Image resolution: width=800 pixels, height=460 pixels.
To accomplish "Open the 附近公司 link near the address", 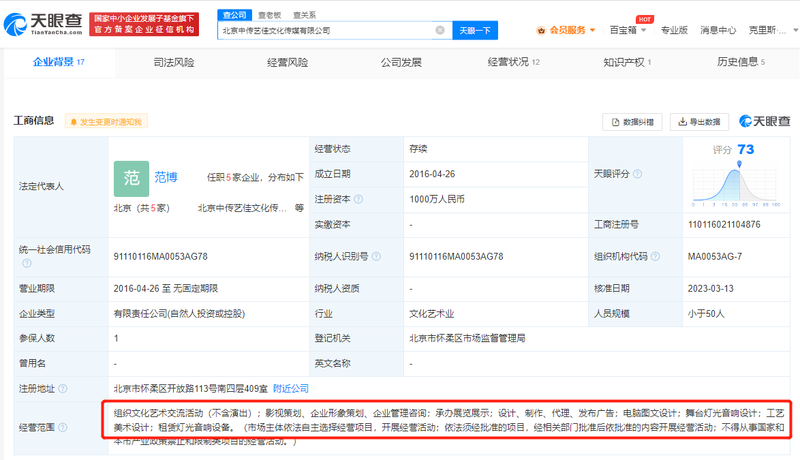I will tap(291, 388).
